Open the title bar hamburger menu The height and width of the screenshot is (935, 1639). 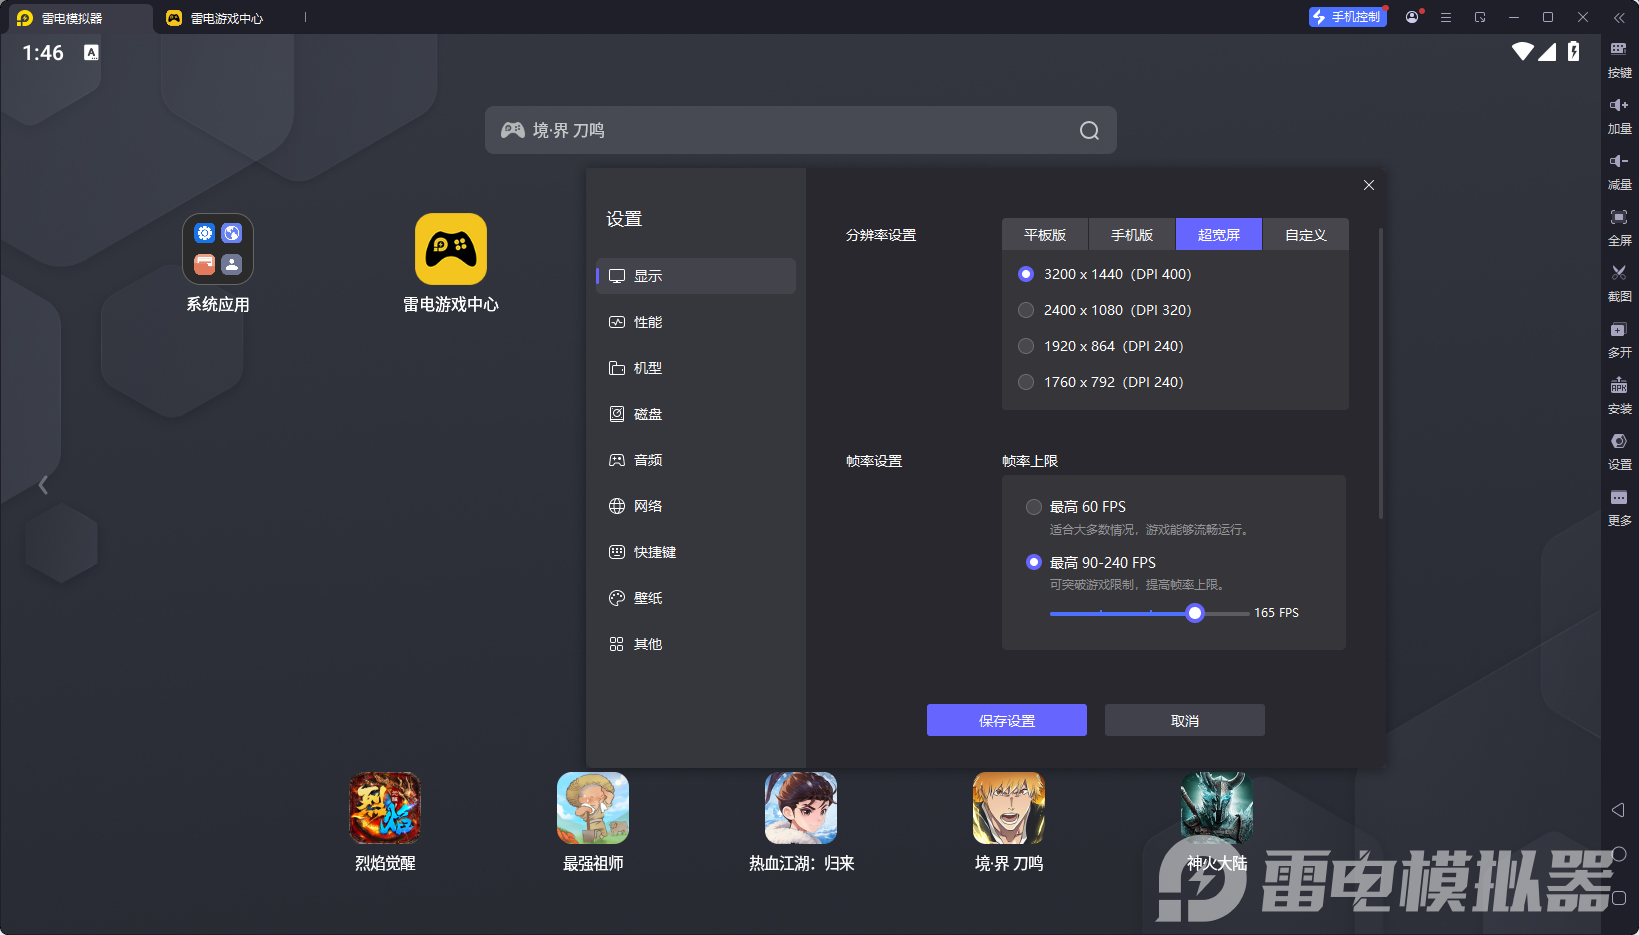[x=1446, y=17]
